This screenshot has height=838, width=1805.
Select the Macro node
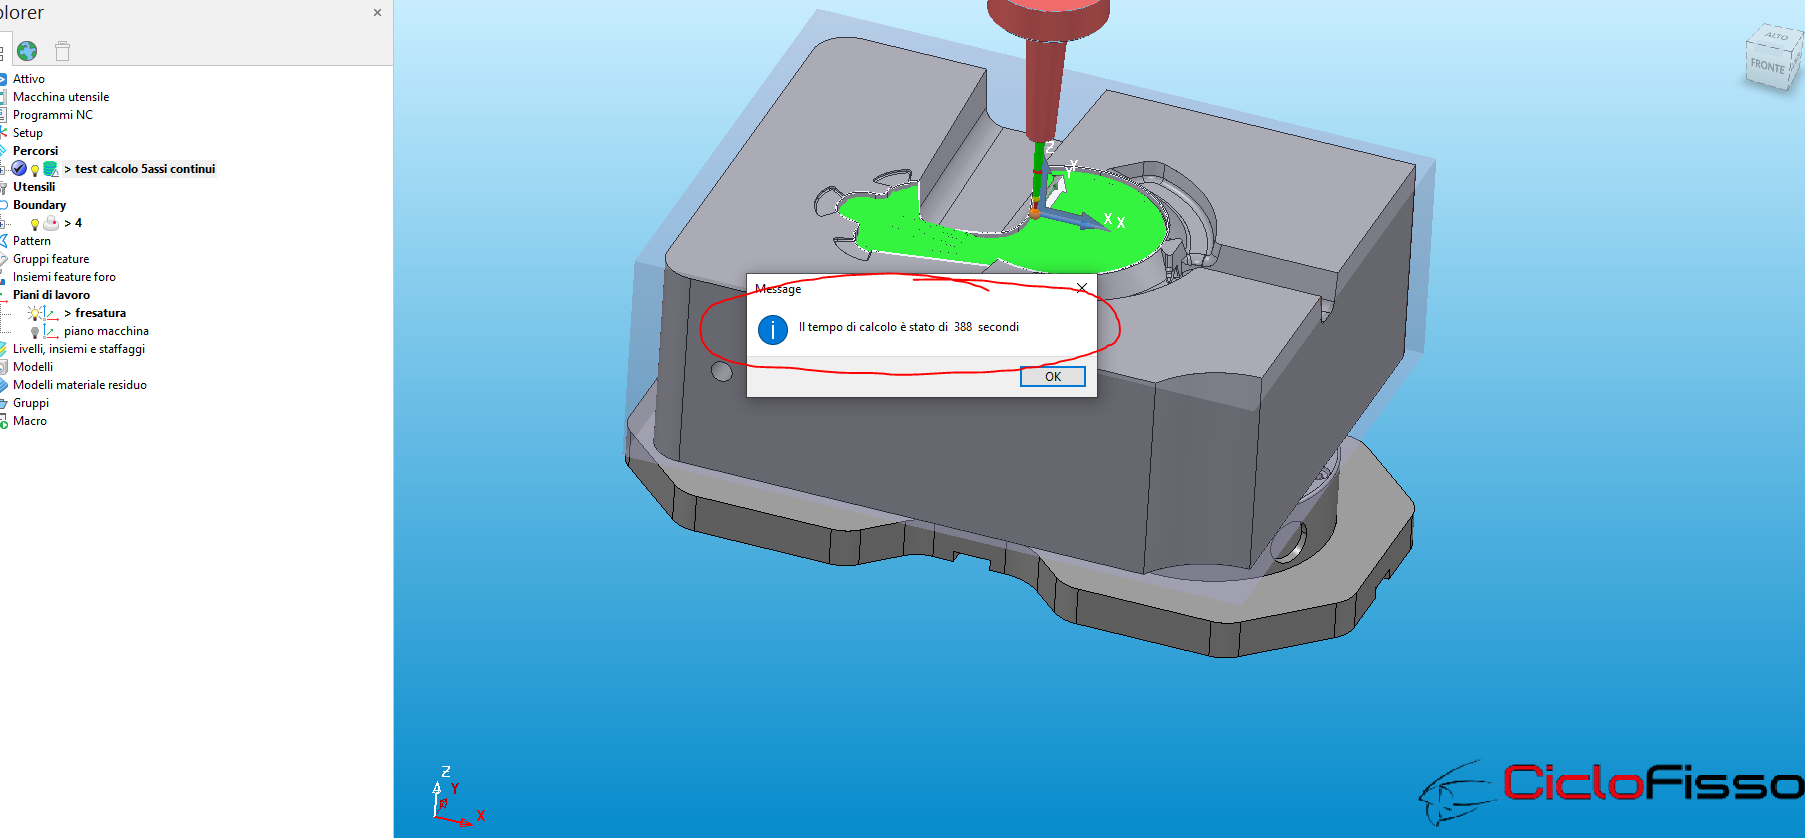[29, 421]
